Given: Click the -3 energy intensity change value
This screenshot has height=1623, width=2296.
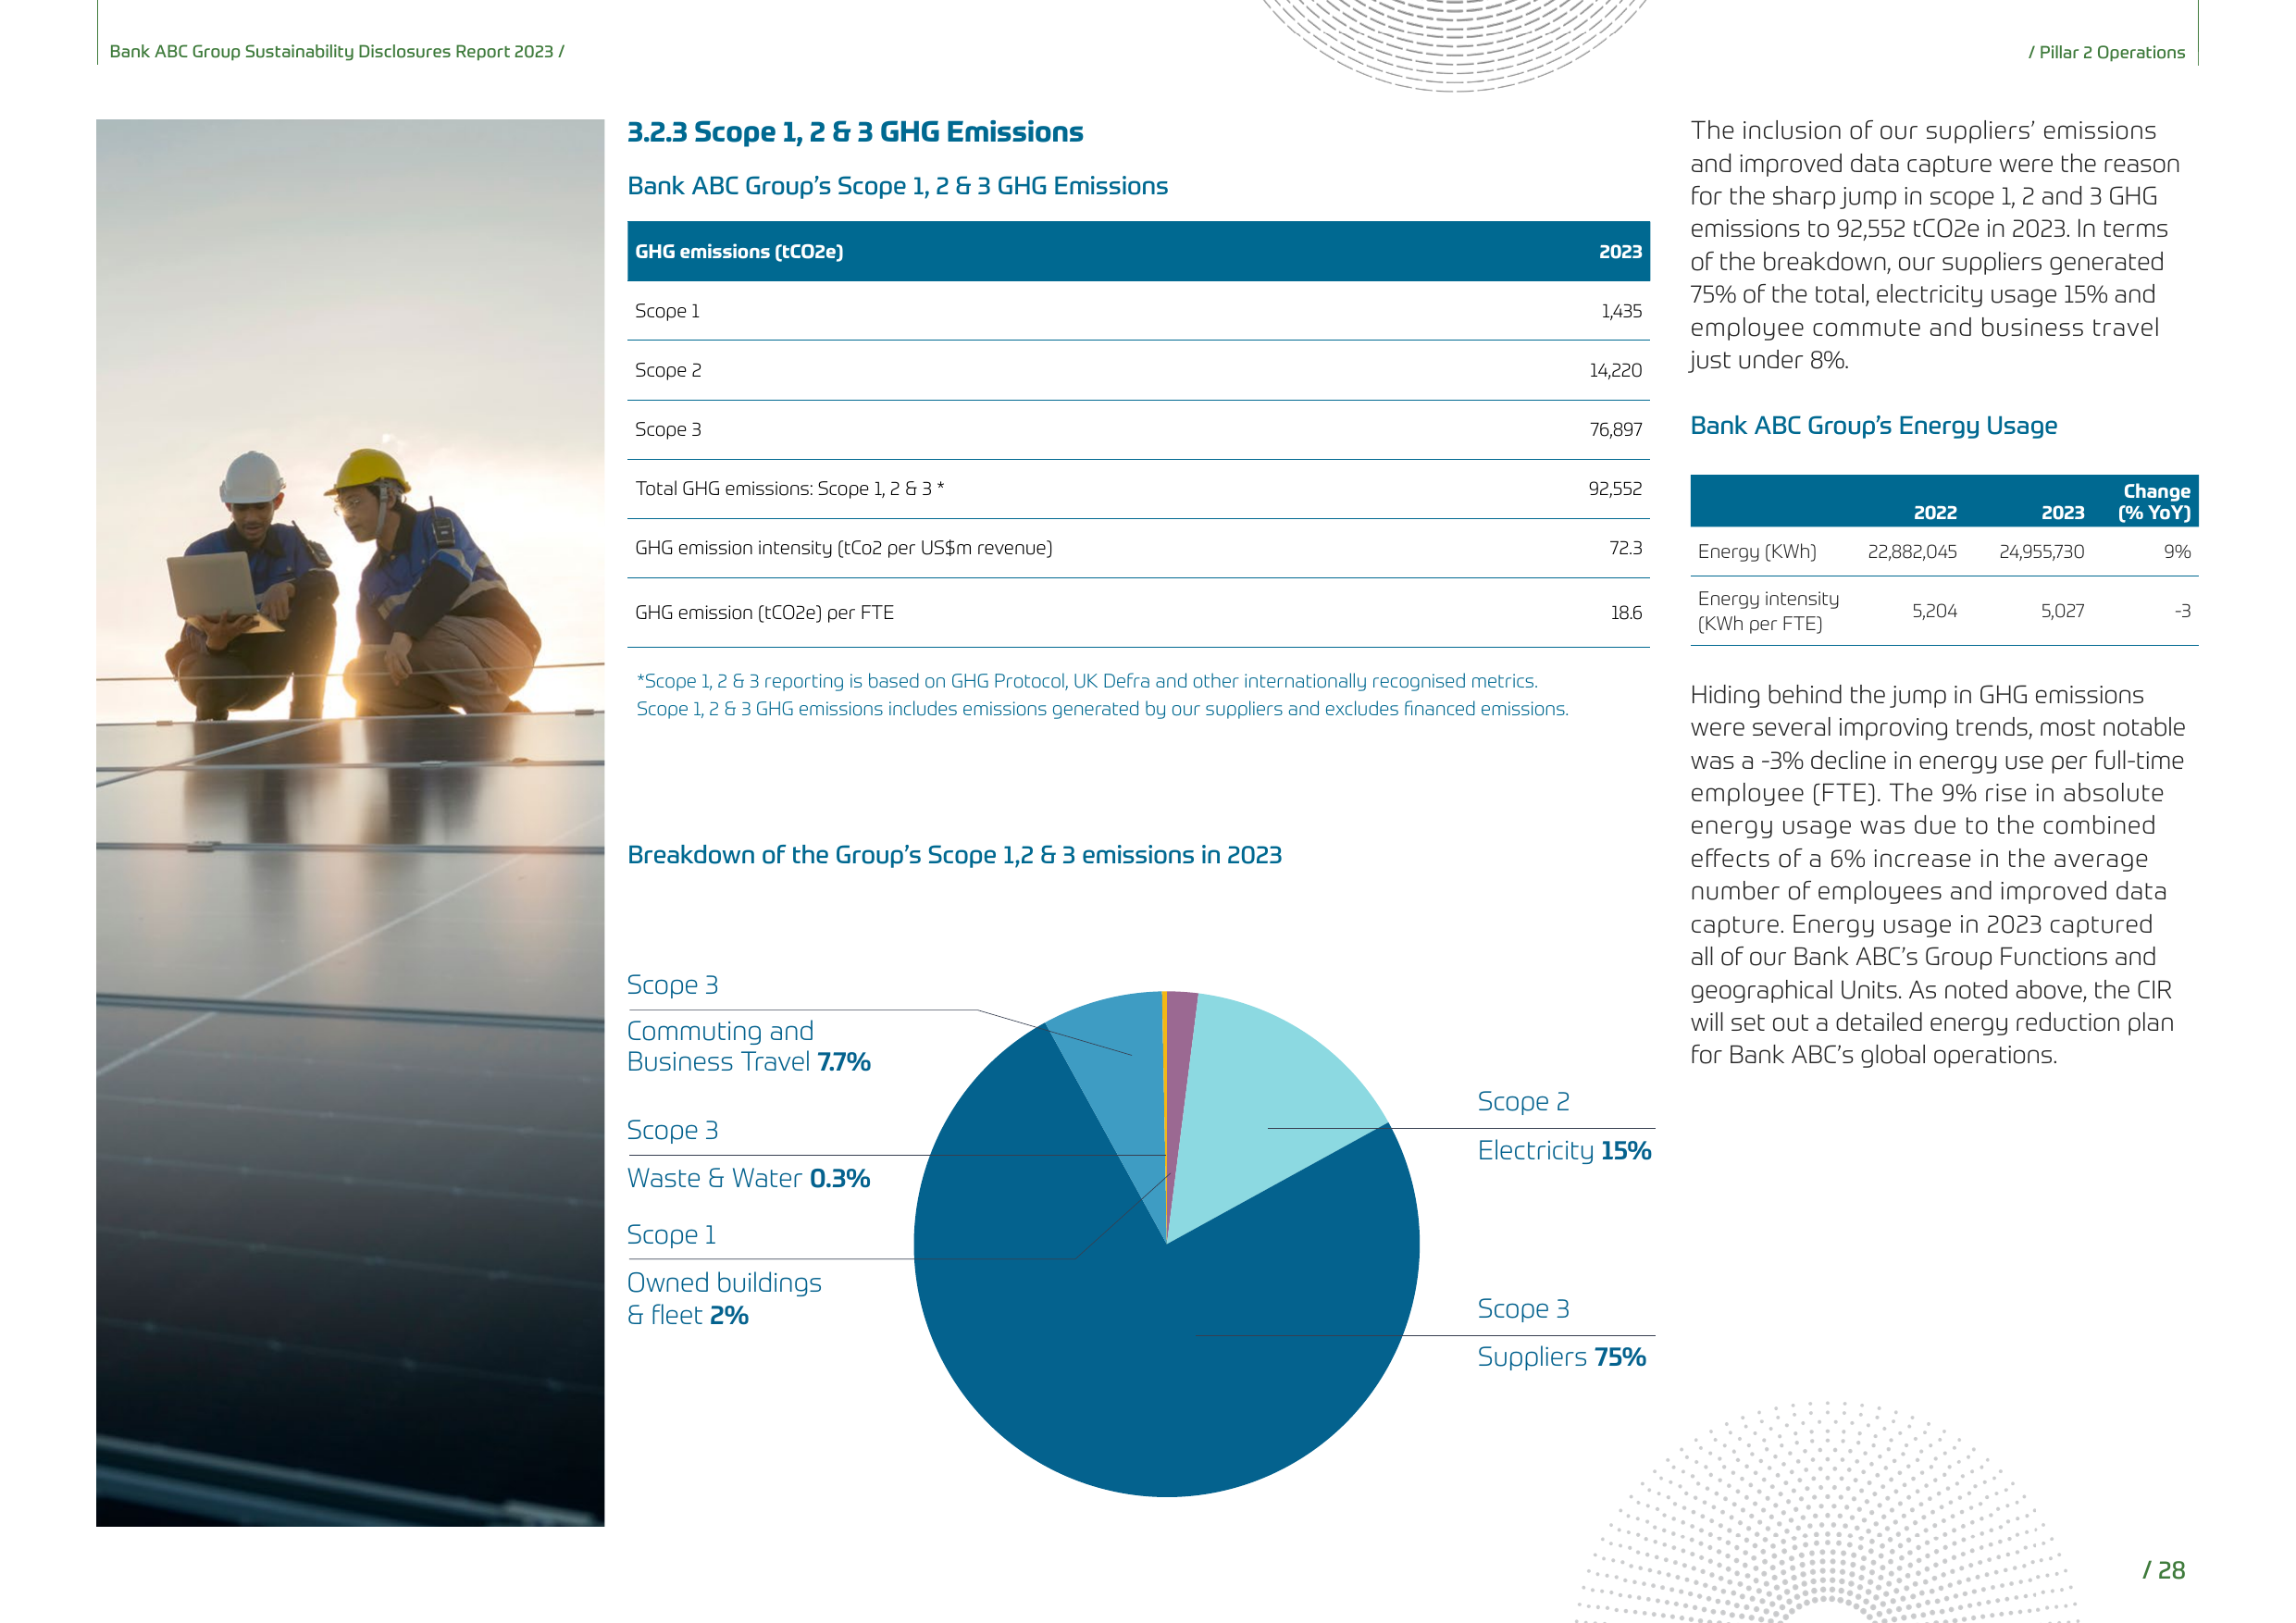Looking at the screenshot, I should point(2182,610).
